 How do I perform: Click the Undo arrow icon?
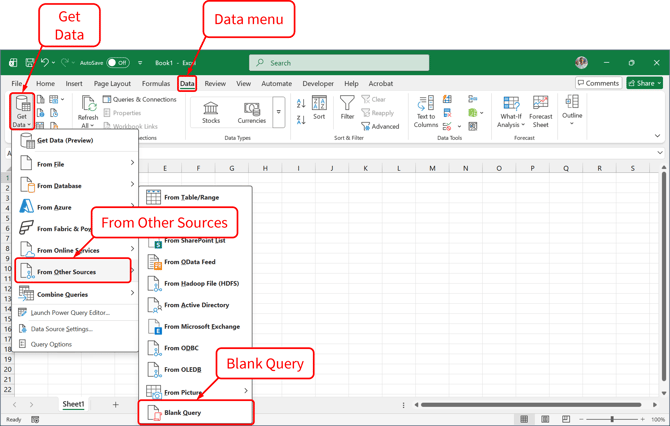click(x=44, y=63)
